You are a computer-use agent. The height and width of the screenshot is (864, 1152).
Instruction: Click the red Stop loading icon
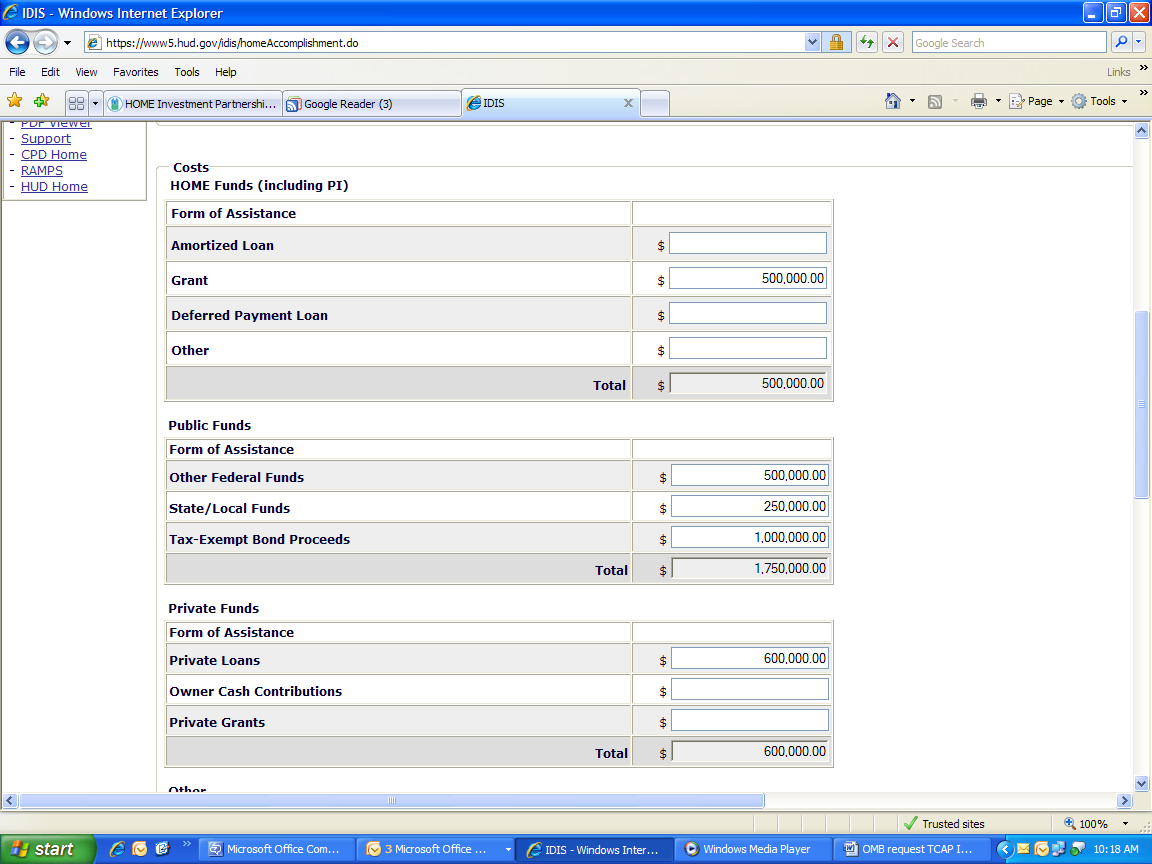(893, 43)
